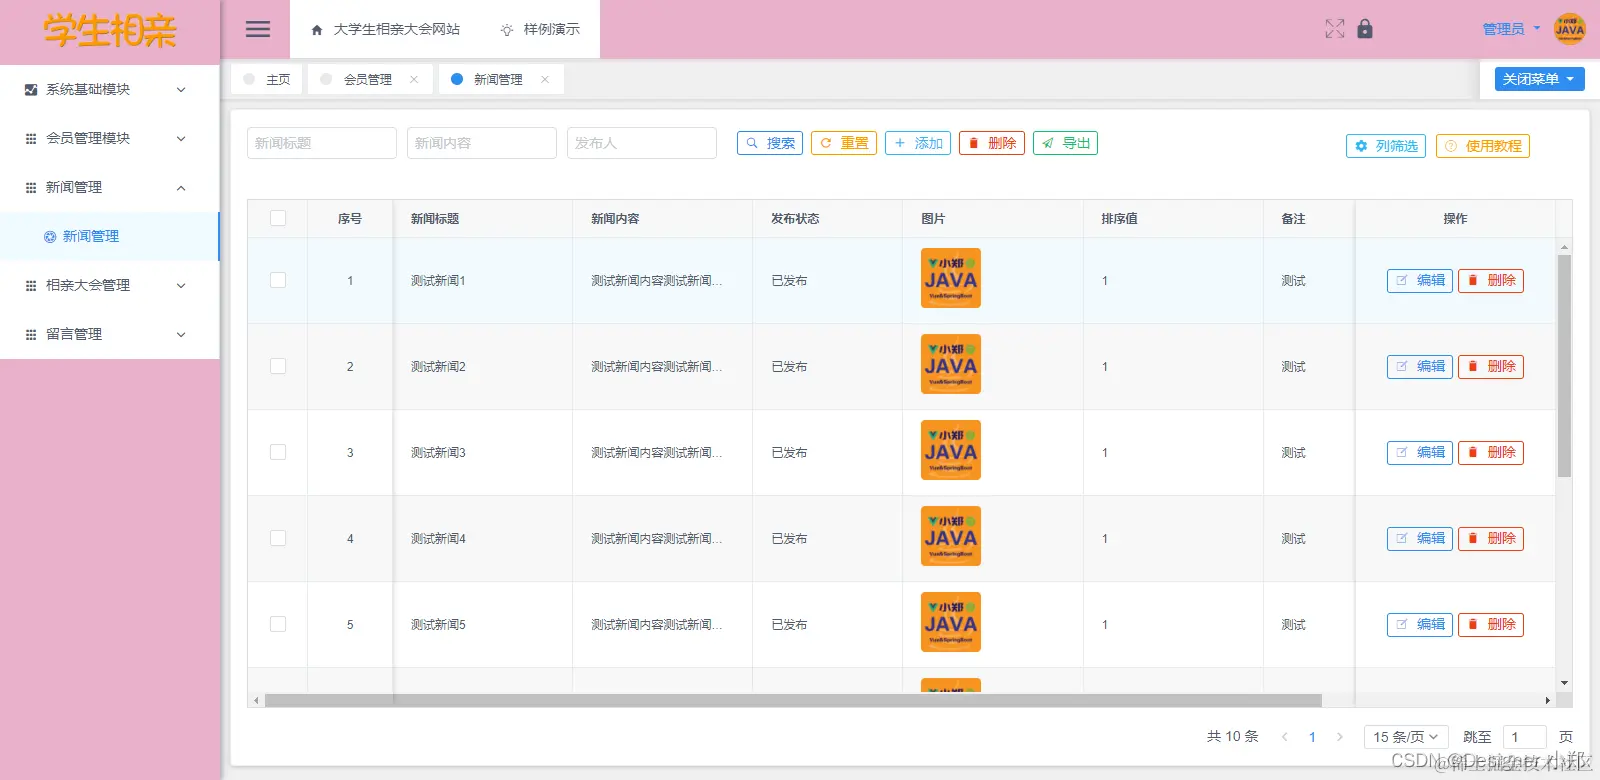Toggle the hamburger sidebar menu icon
Viewport: 1600px width, 780px height.
tap(258, 29)
